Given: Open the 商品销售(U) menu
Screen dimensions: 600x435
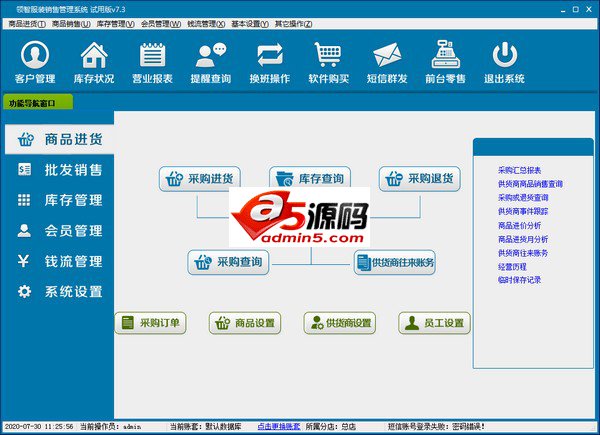Looking at the screenshot, I should (71, 24).
